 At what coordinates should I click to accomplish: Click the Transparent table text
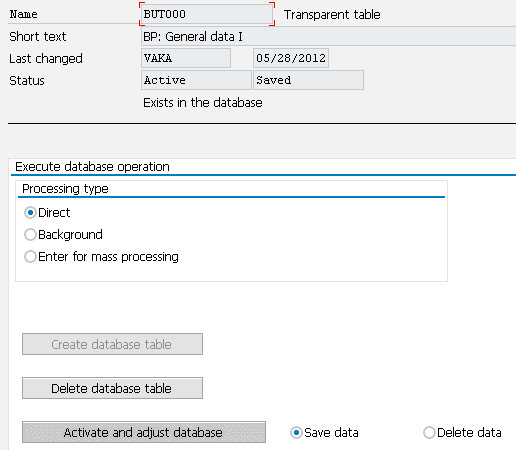332,15
